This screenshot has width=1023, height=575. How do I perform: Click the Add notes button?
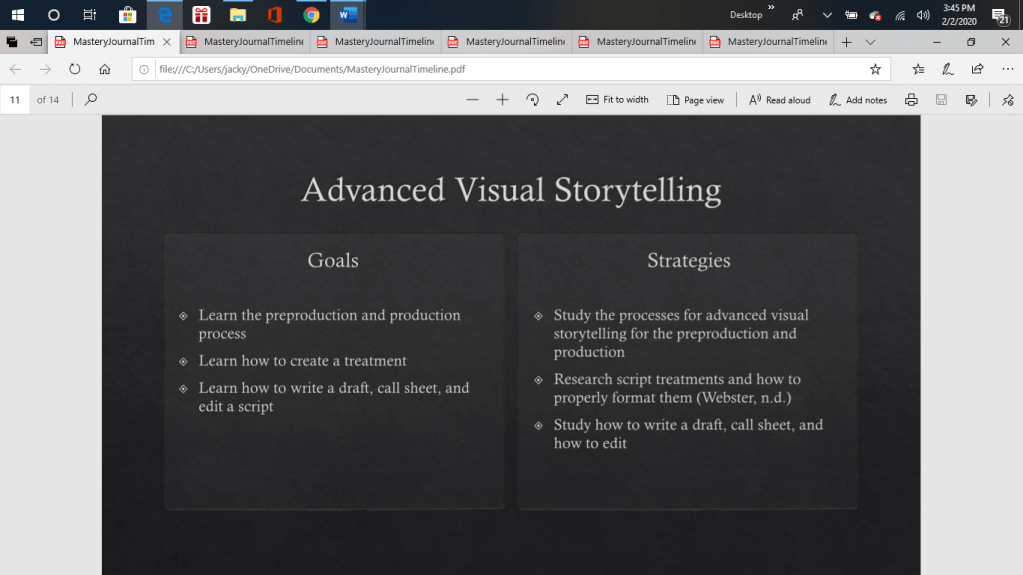coord(858,100)
